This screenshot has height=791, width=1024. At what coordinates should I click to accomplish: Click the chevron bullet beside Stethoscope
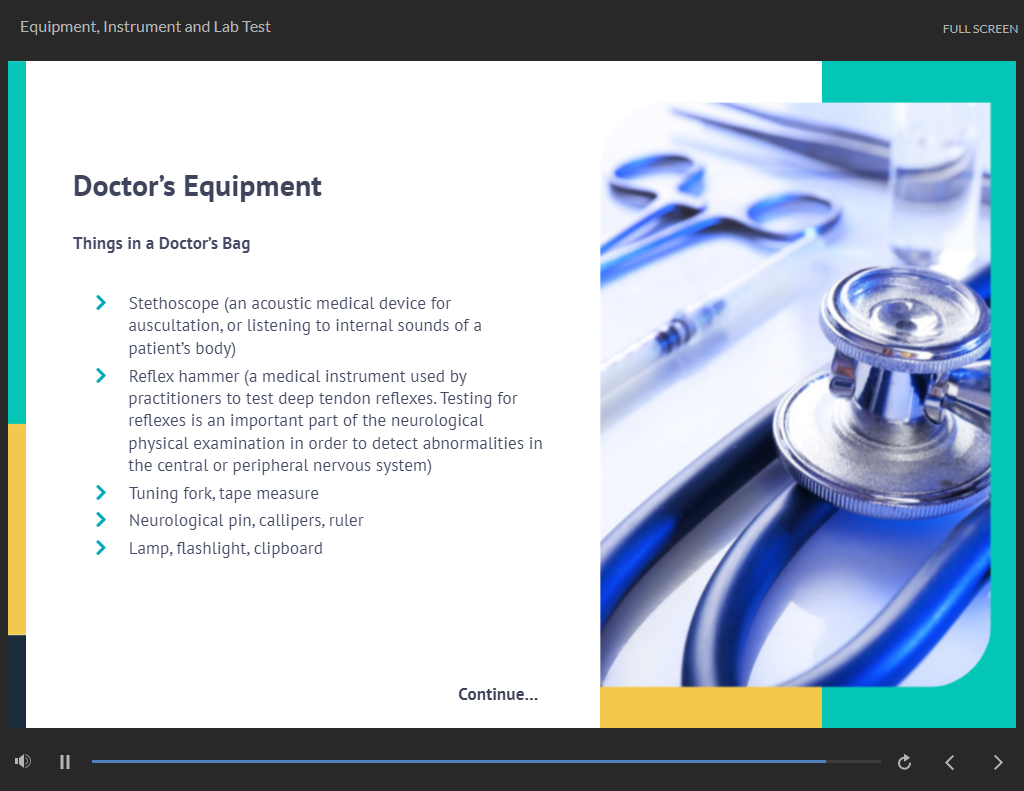pos(101,302)
